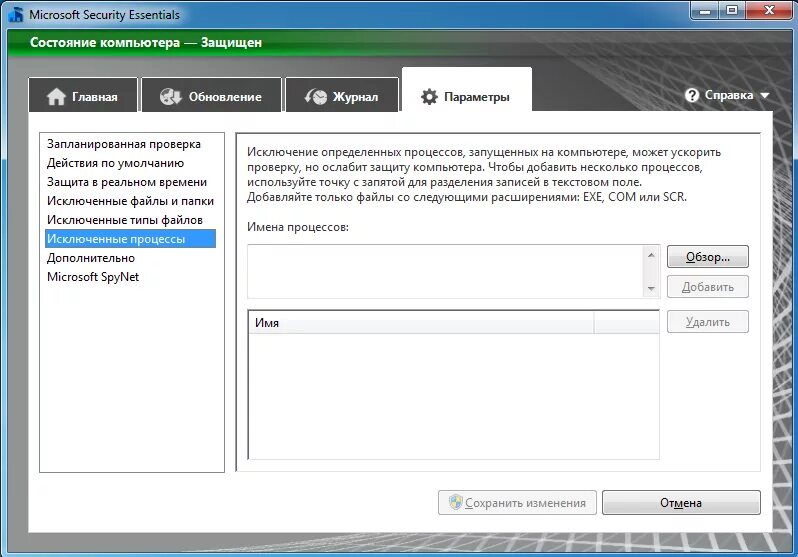The image size is (798, 557).
Task: Maximize the Microsoft Security Essentials window
Action: [732, 10]
